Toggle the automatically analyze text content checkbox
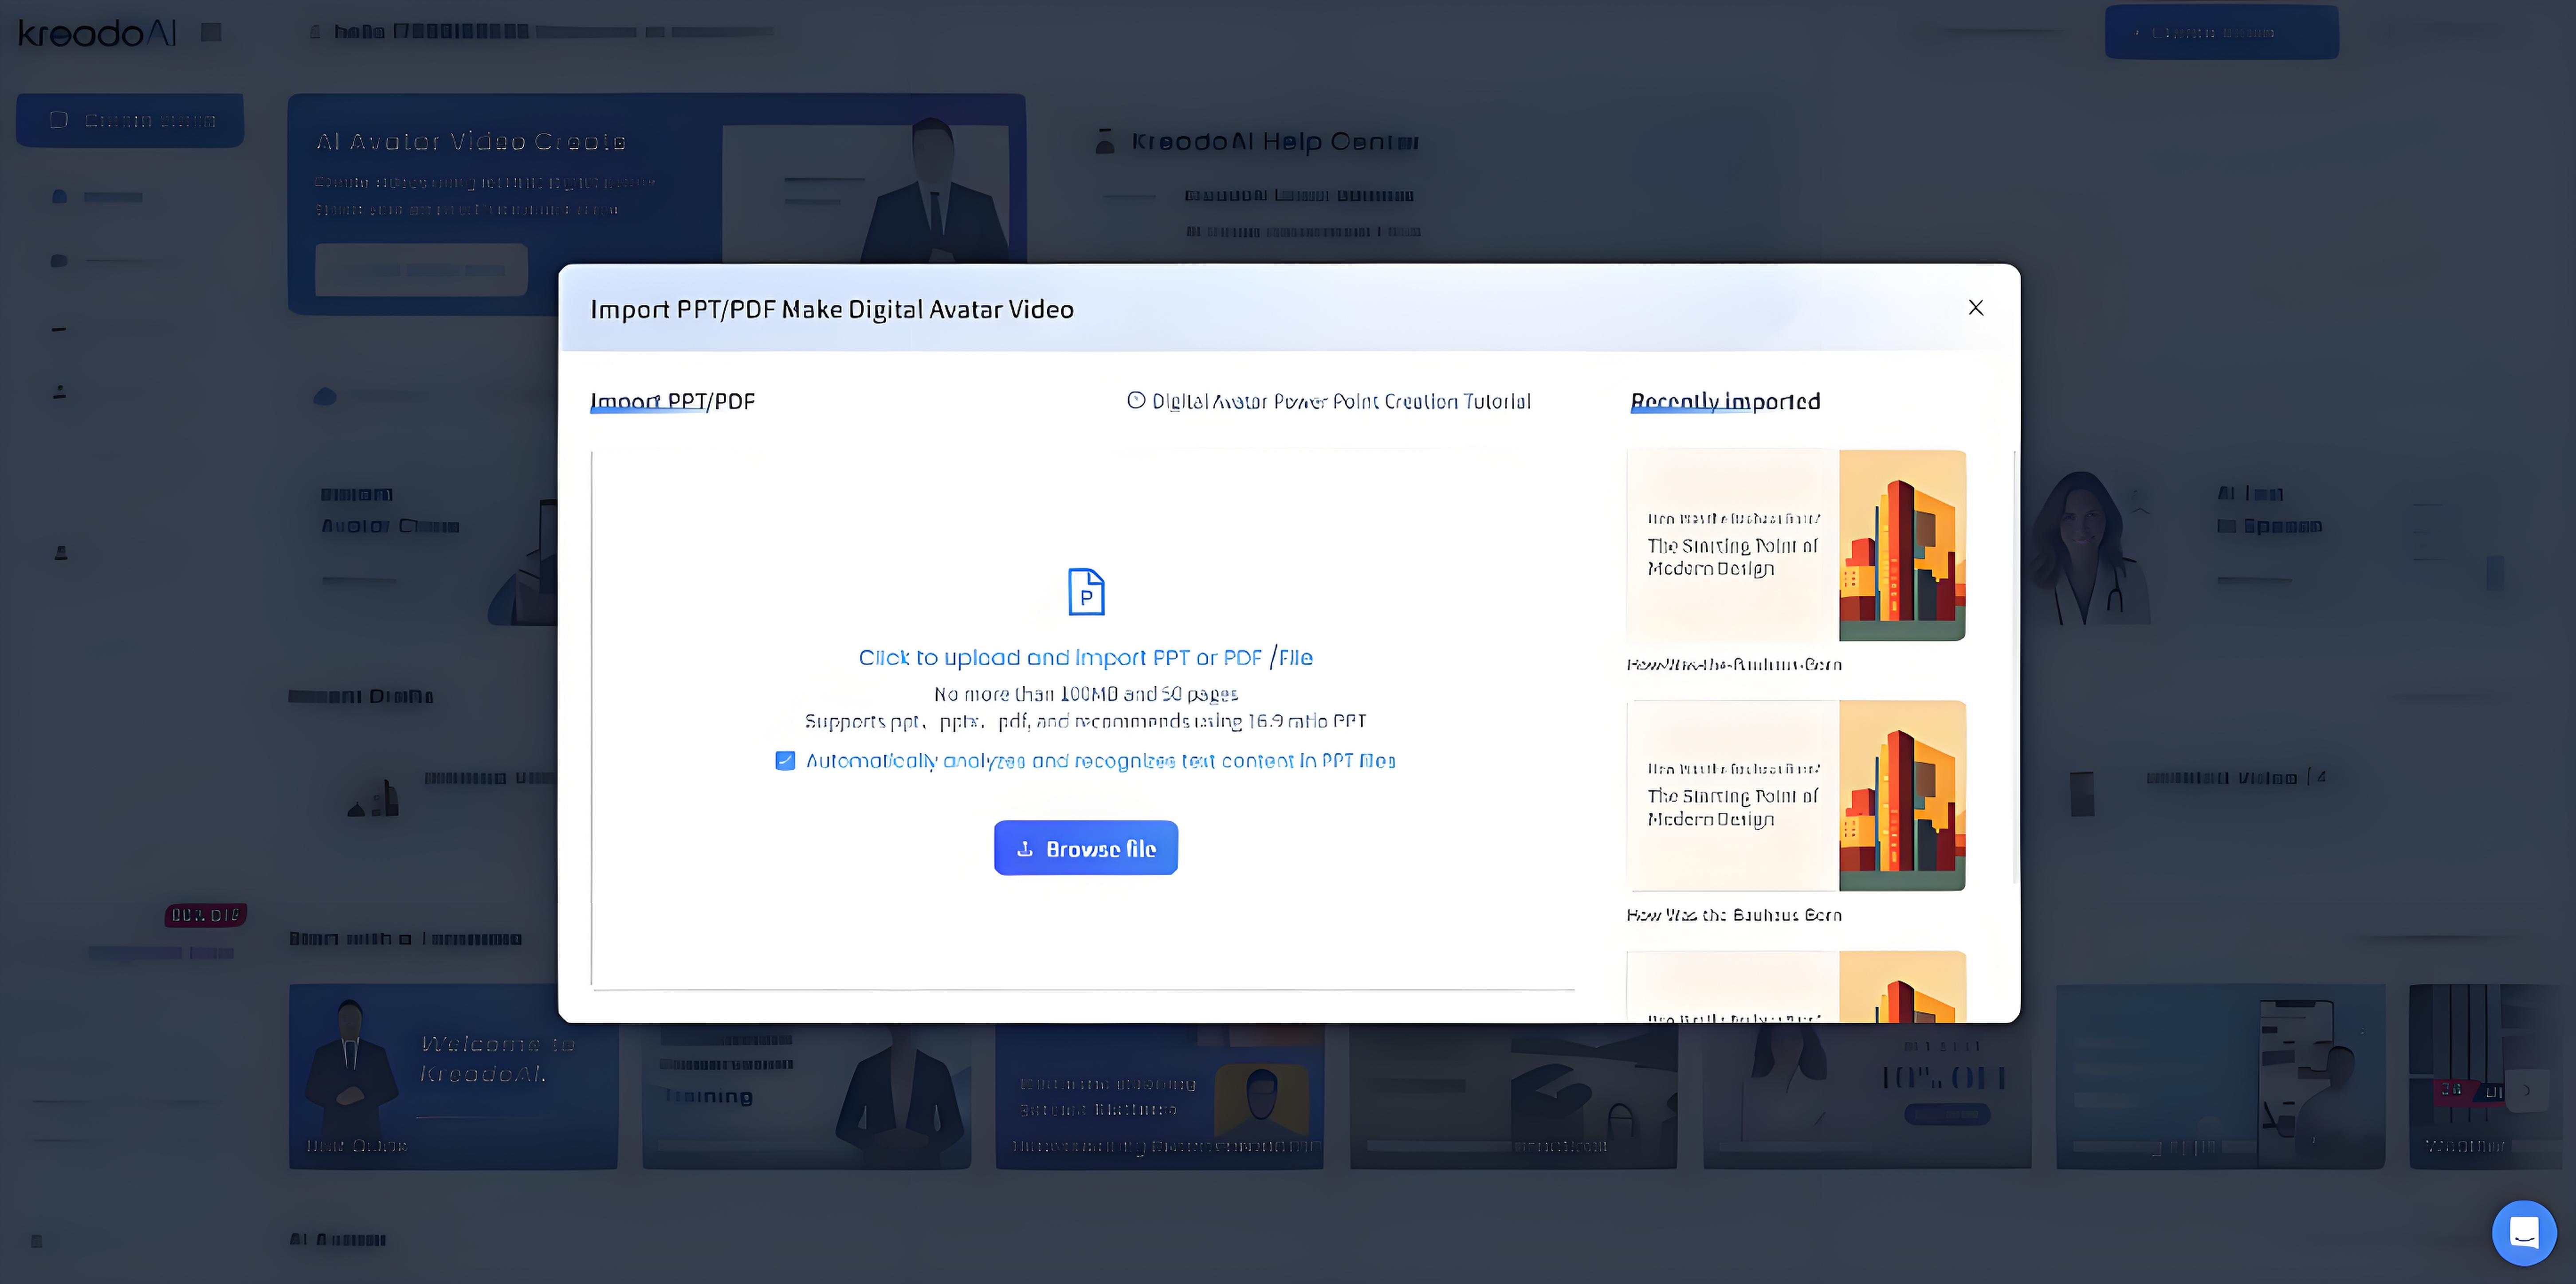This screenshot has height=1284, width=2576. pyautogui.click(x=785, y=761)
